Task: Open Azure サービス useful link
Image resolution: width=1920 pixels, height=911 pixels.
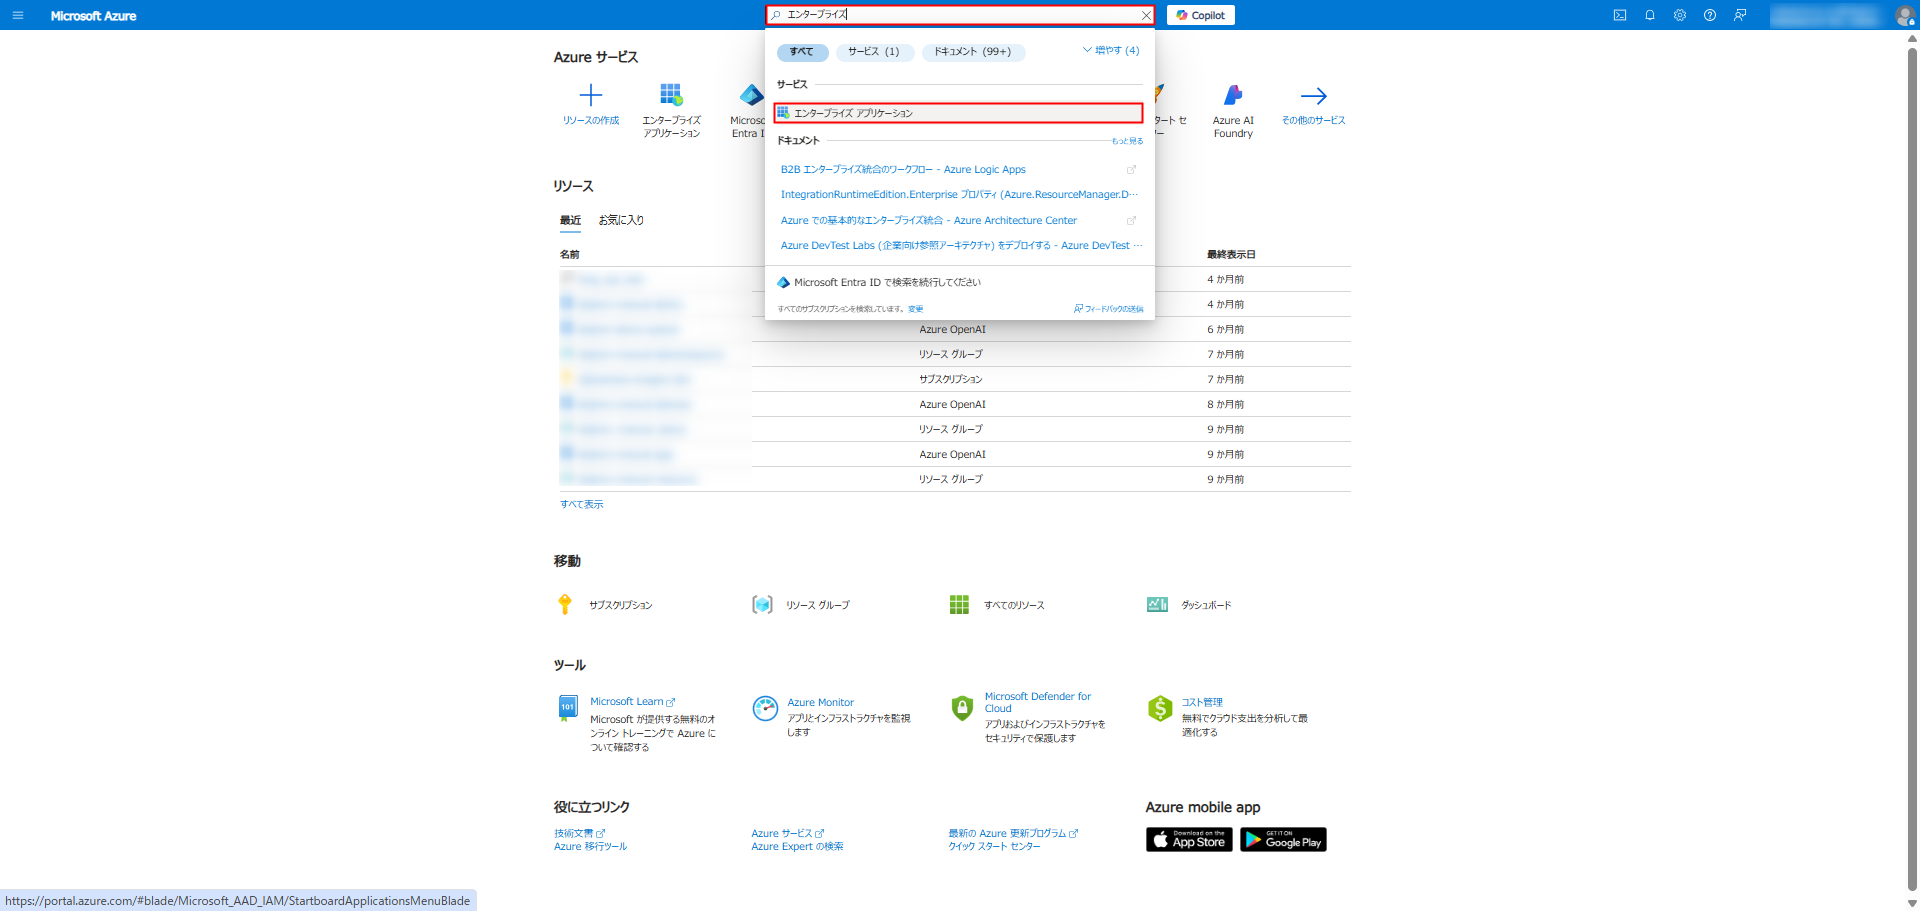Action: coord(787,834)
